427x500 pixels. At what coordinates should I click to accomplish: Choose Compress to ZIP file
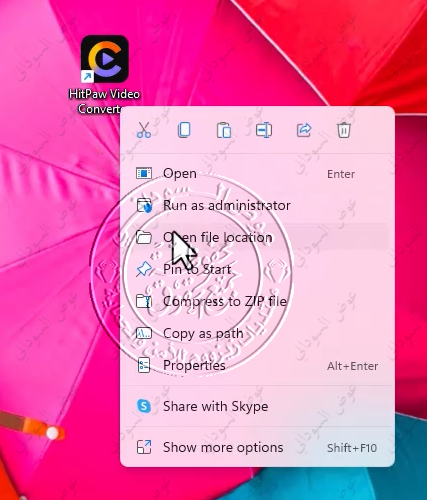257,301
